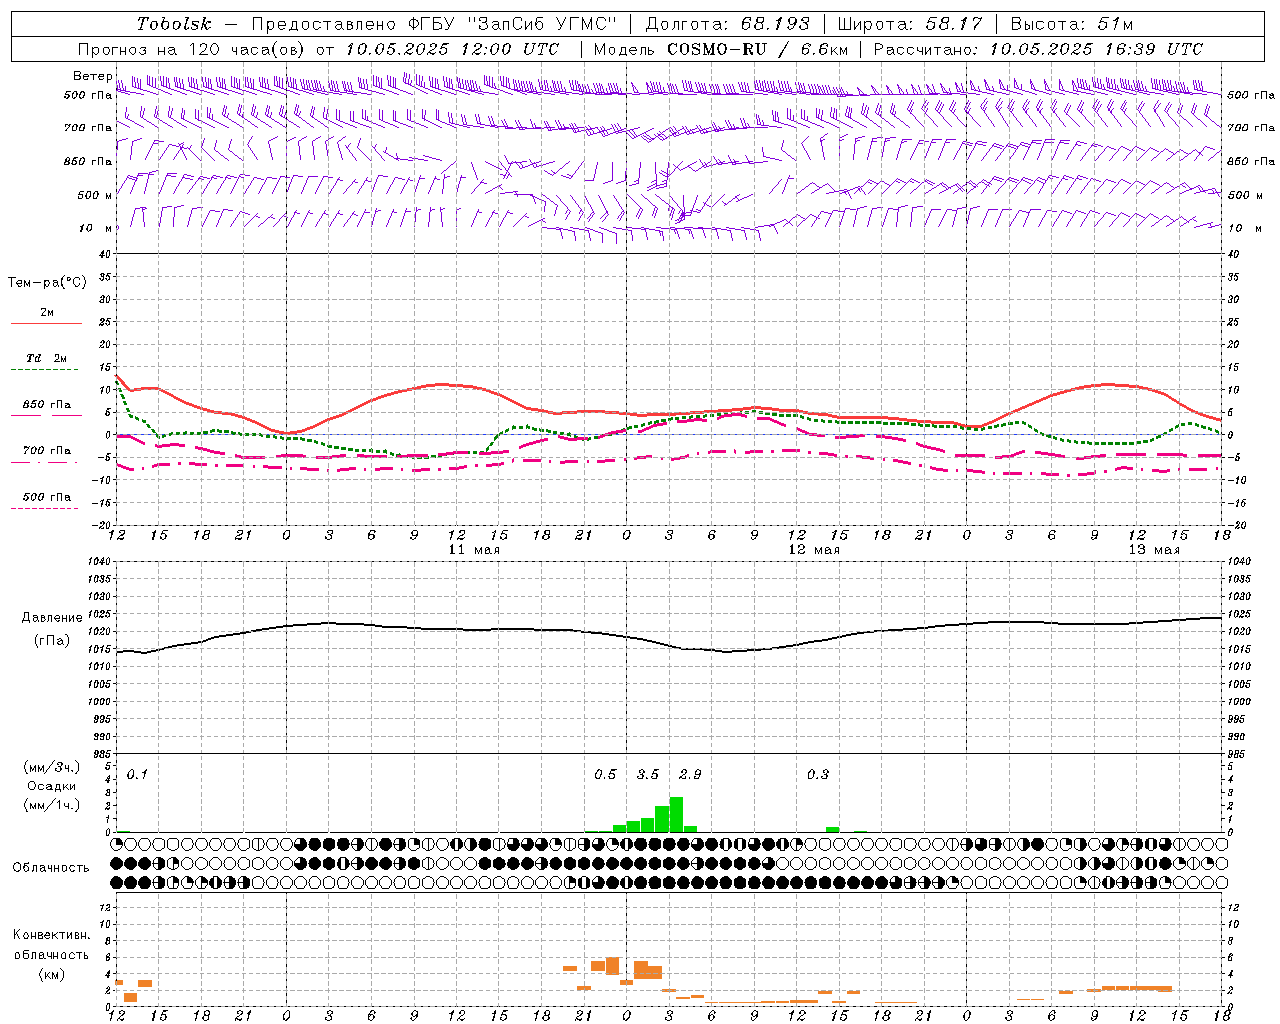
Task: Click "850 гПа" entry in temperature legend
Action: pyautogui.click(x=47, y=405)
